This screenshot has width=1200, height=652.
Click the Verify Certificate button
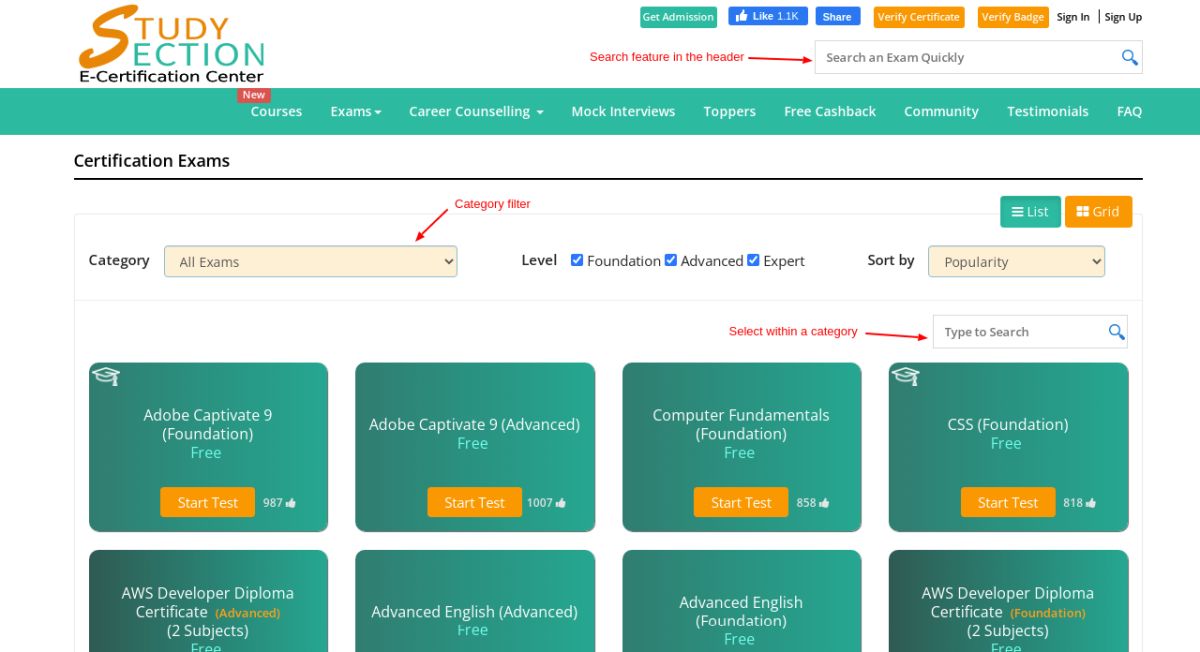919,17
